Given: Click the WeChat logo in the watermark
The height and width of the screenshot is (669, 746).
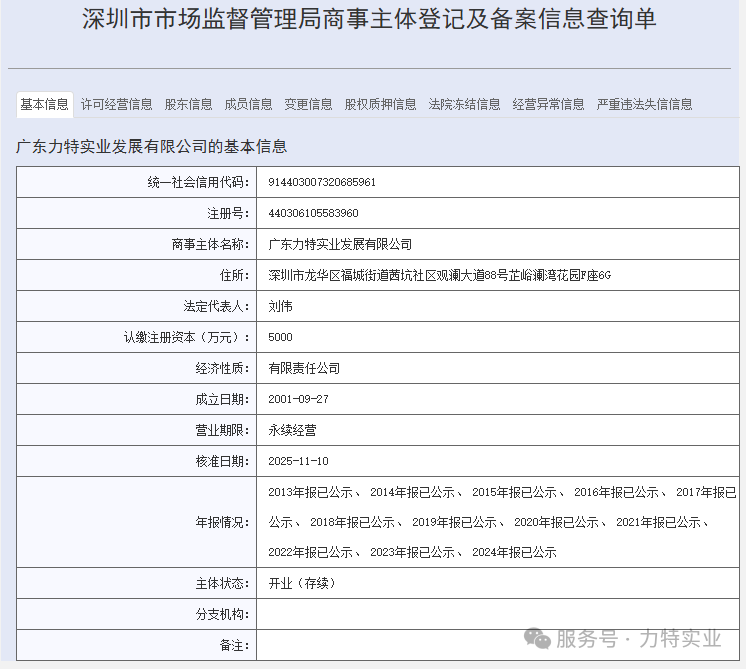Looking at the screenshot, I should (537, 639).
